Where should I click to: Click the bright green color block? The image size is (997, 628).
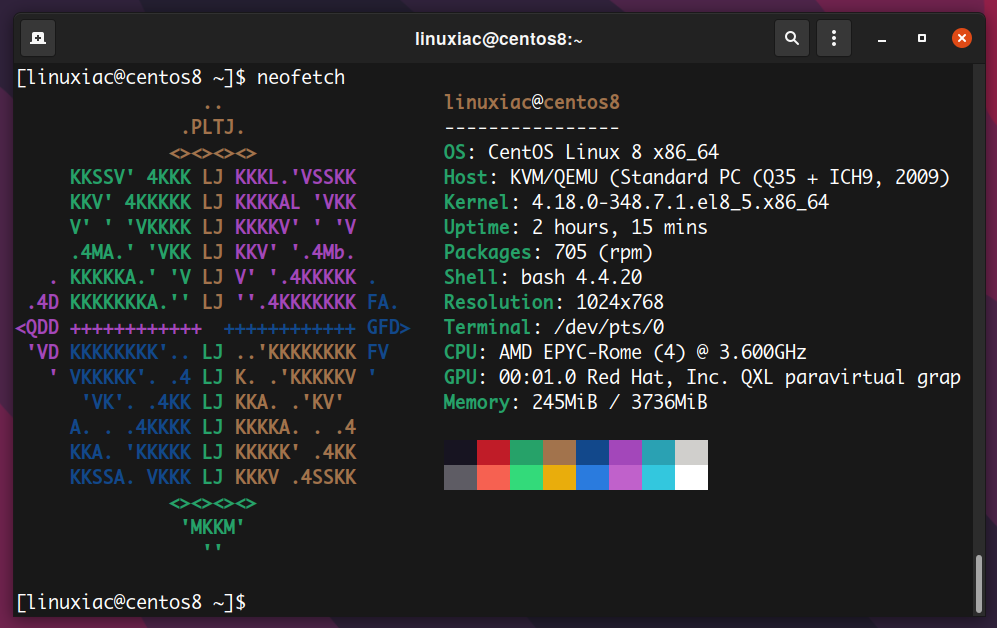[526, 477]
